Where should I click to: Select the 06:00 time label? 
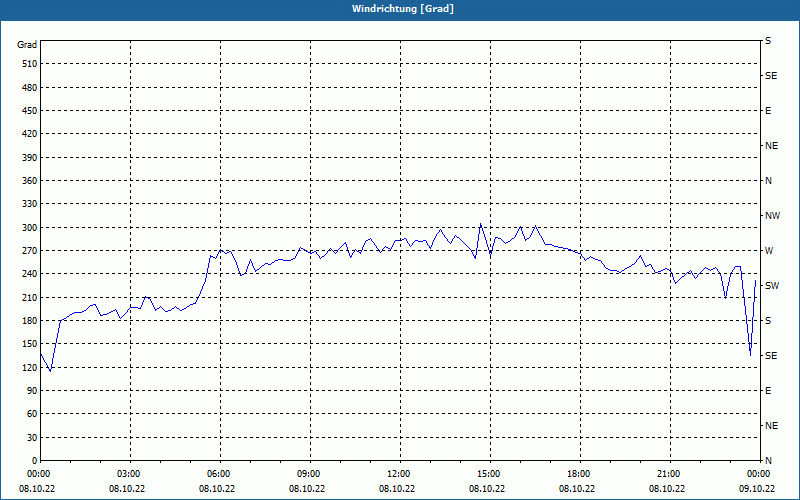(218, 474)
